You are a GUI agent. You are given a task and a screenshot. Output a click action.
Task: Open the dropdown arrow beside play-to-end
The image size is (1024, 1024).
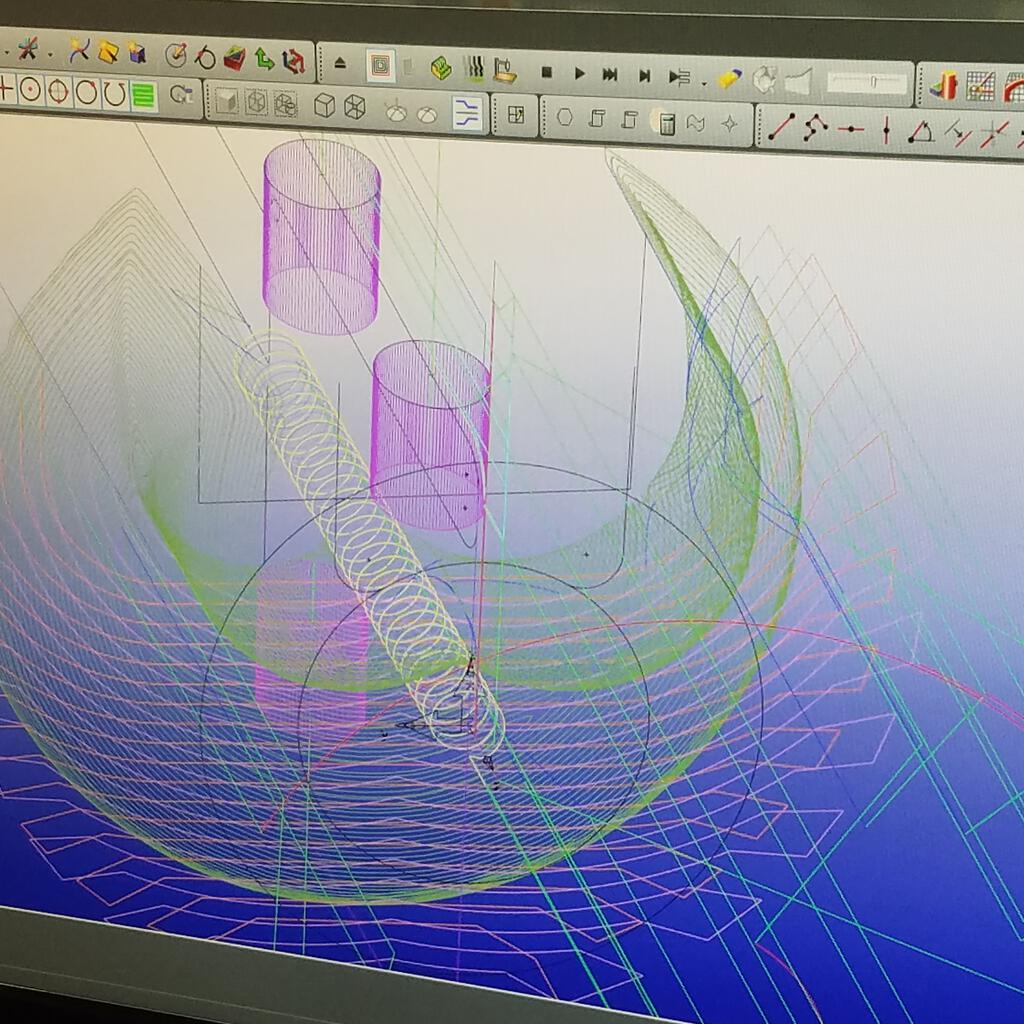[704, 84]
